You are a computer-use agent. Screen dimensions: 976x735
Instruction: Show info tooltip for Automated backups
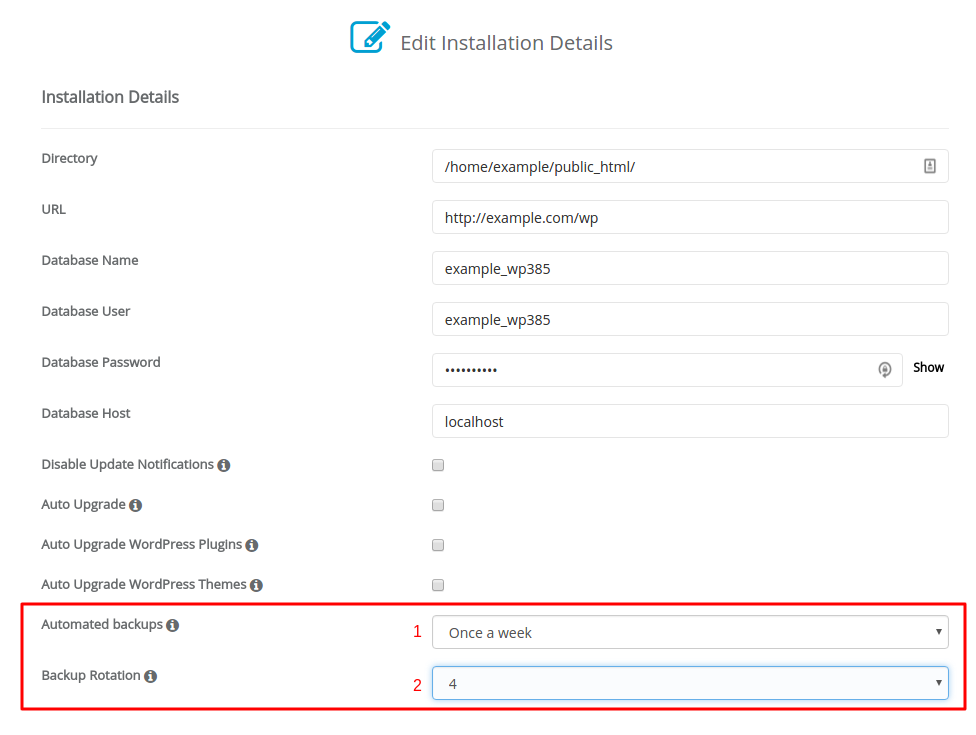point(173,625)
